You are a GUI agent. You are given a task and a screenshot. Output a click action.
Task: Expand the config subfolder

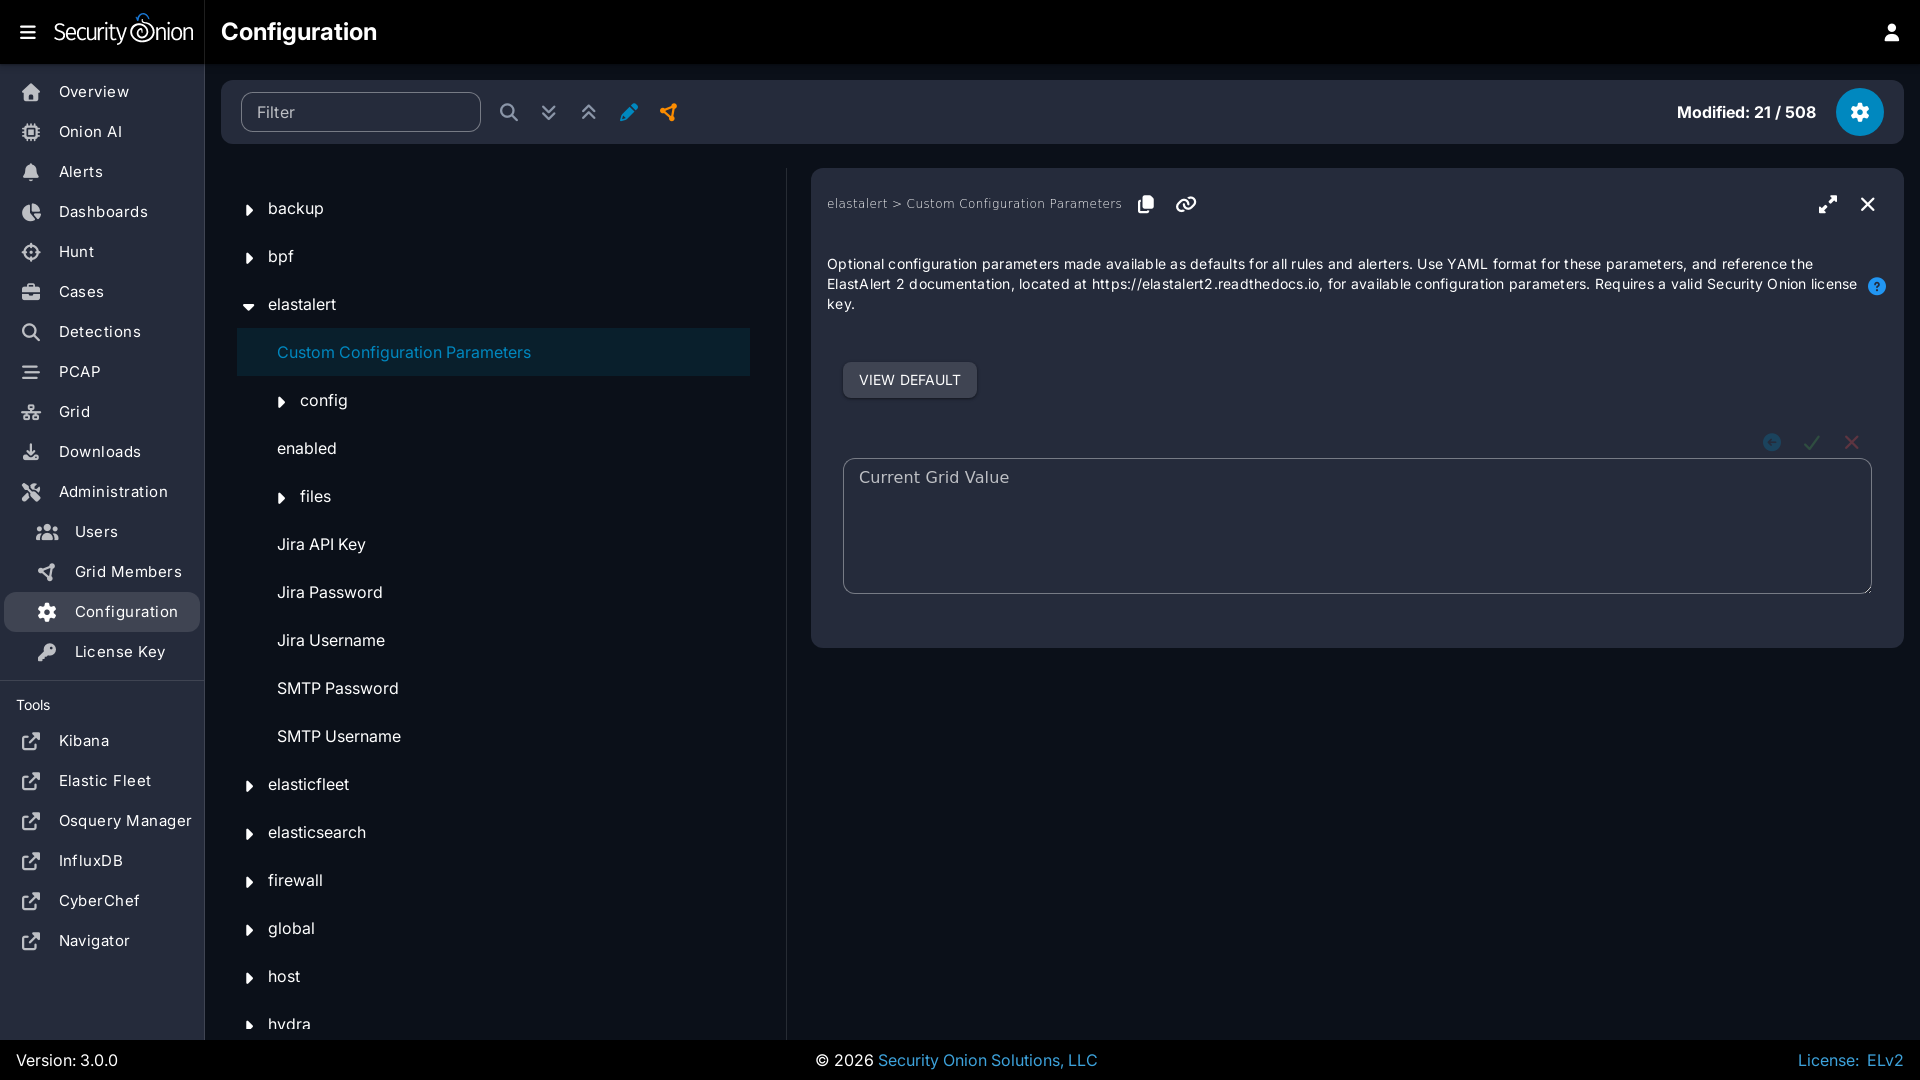[281, 402]
